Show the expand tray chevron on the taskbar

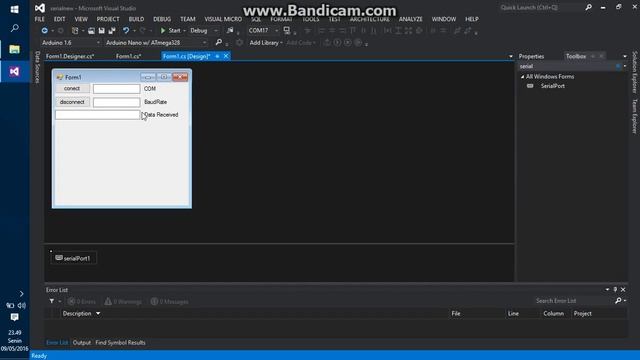21,293
